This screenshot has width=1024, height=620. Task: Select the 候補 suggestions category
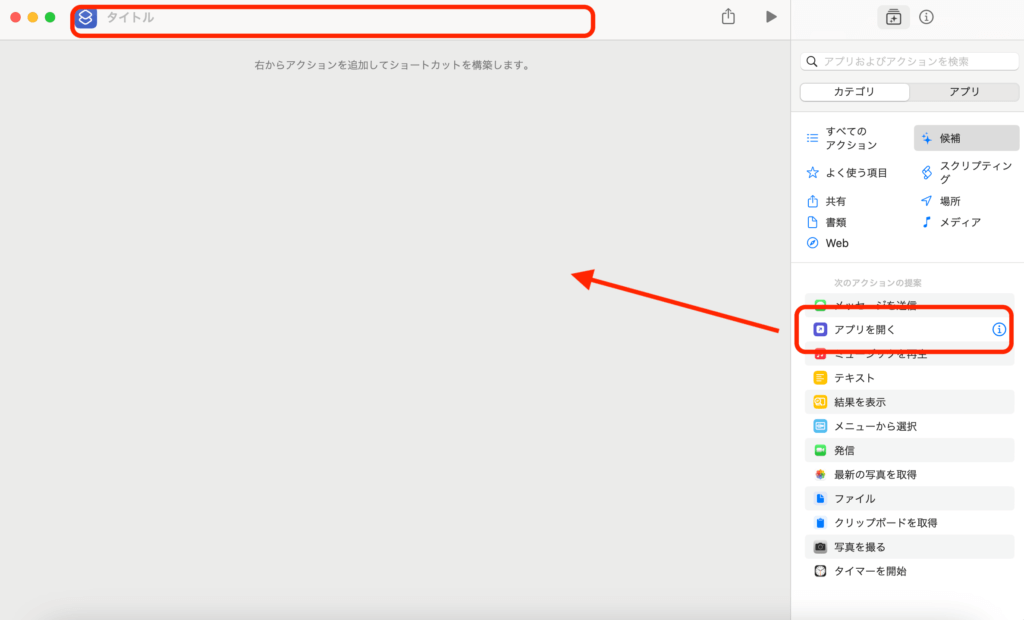(x=951, y=138)
